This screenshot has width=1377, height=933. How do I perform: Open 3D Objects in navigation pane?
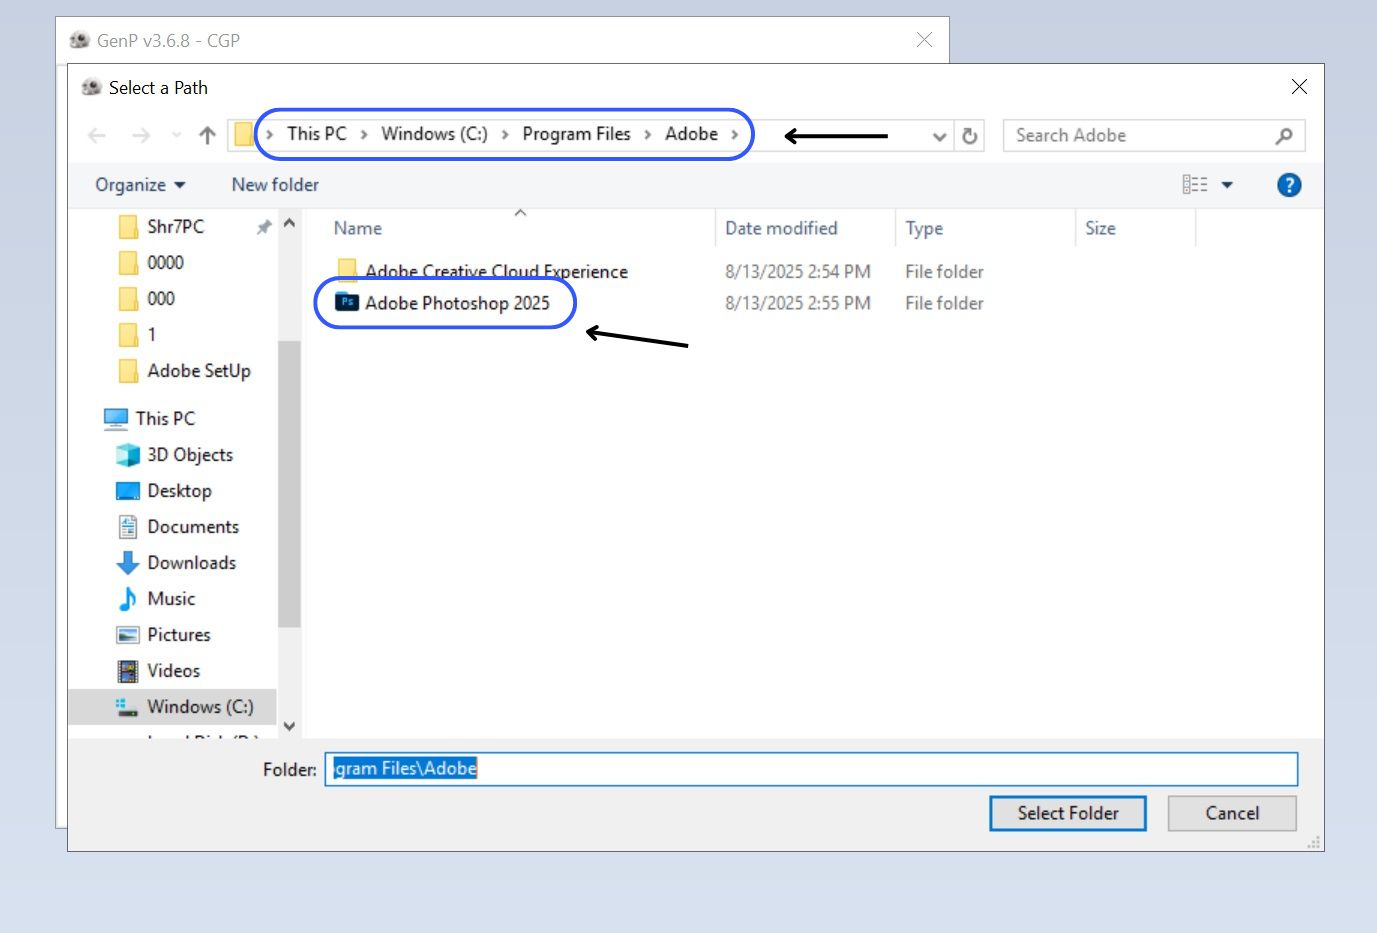189,455
